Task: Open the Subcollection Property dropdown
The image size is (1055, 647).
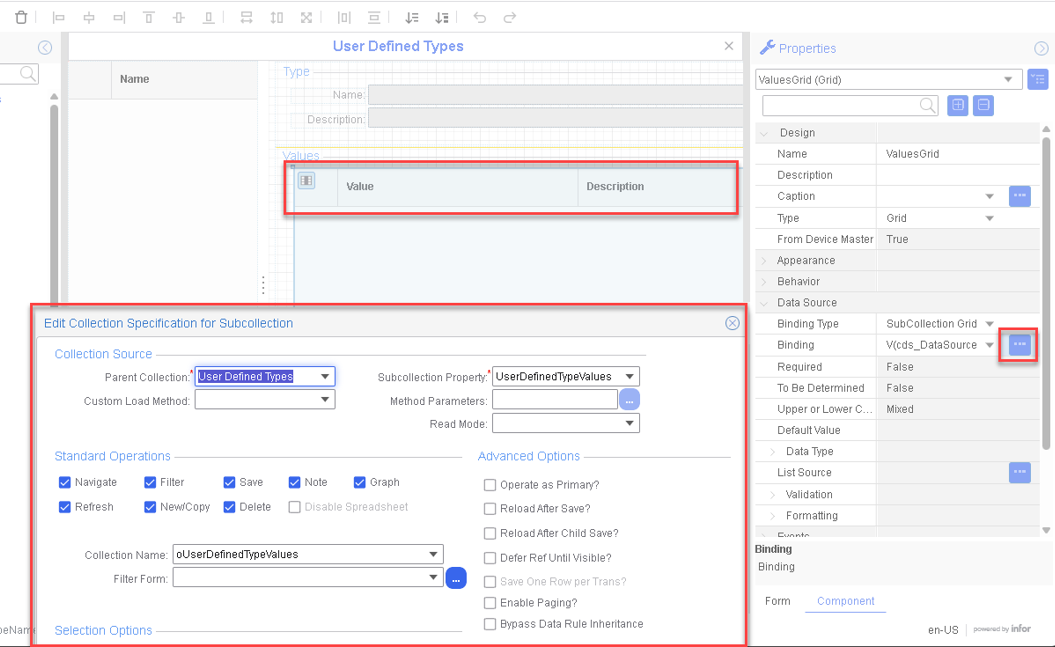Action: (629, 377)
